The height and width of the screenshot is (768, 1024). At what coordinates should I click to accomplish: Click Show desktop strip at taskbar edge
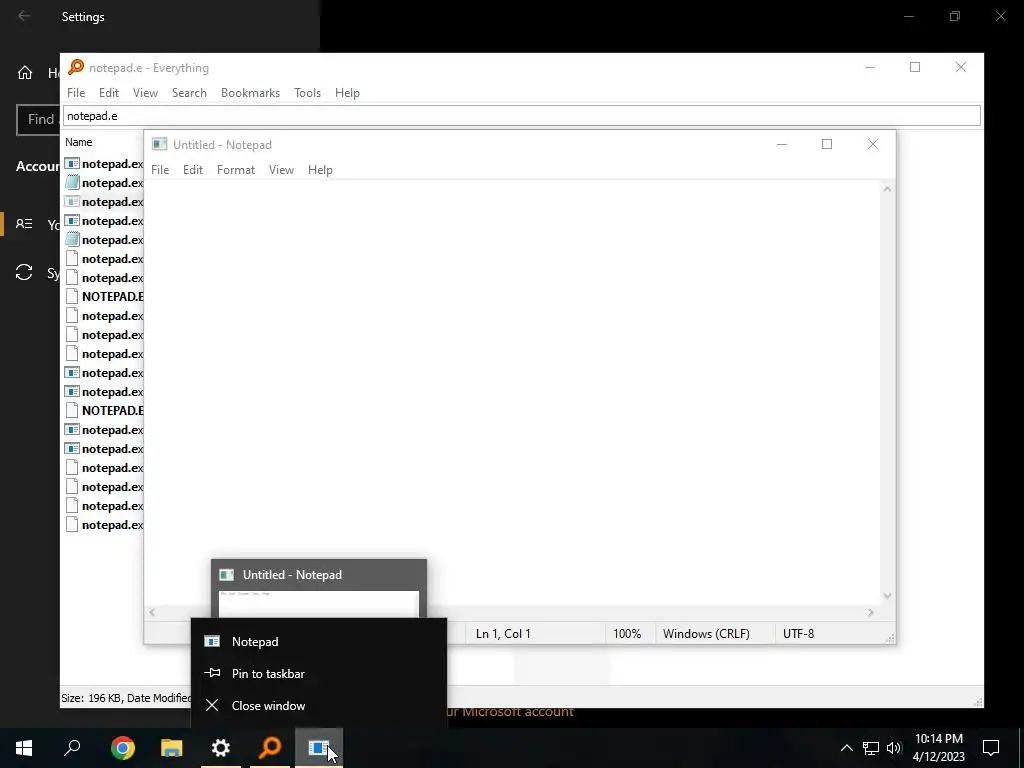click(1021, 748)
